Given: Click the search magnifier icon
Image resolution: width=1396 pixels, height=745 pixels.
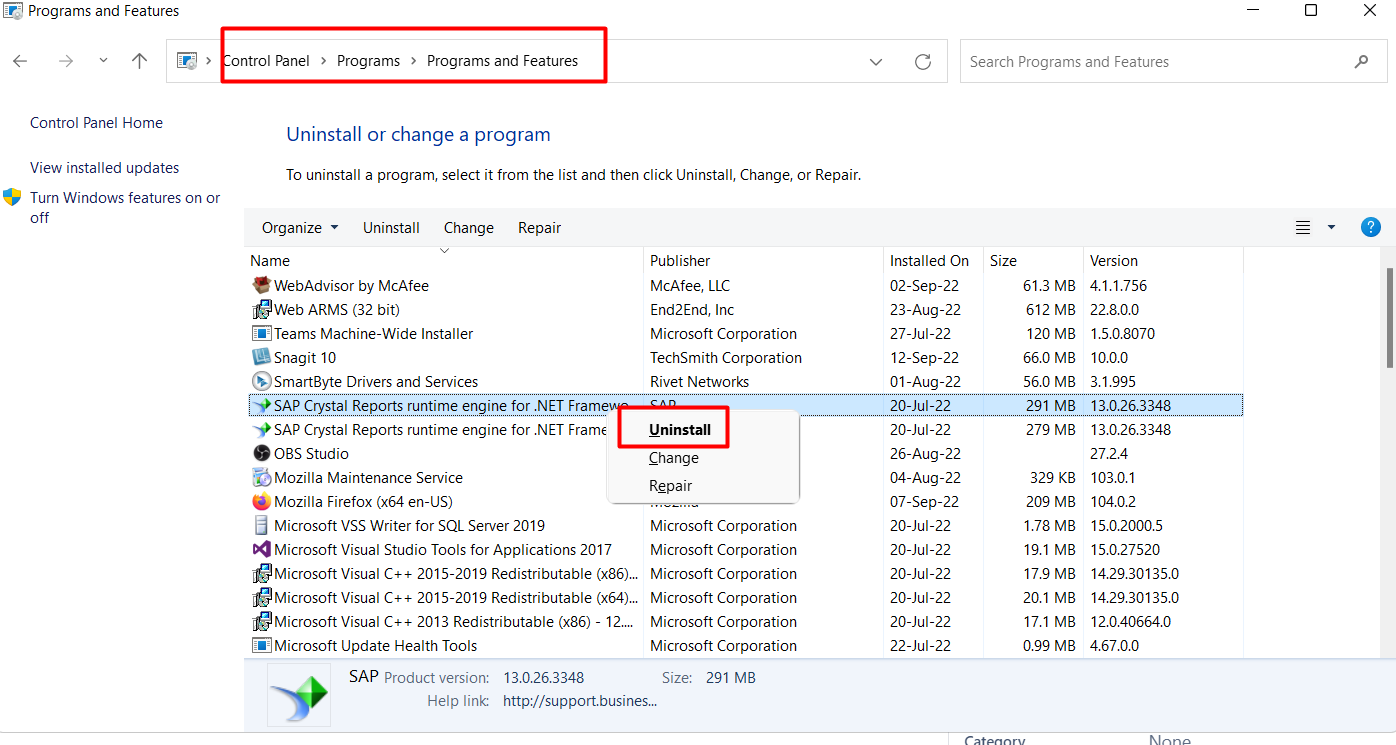Looking at the screenshot, I should pyautogui.click(x=1361, y=62).
